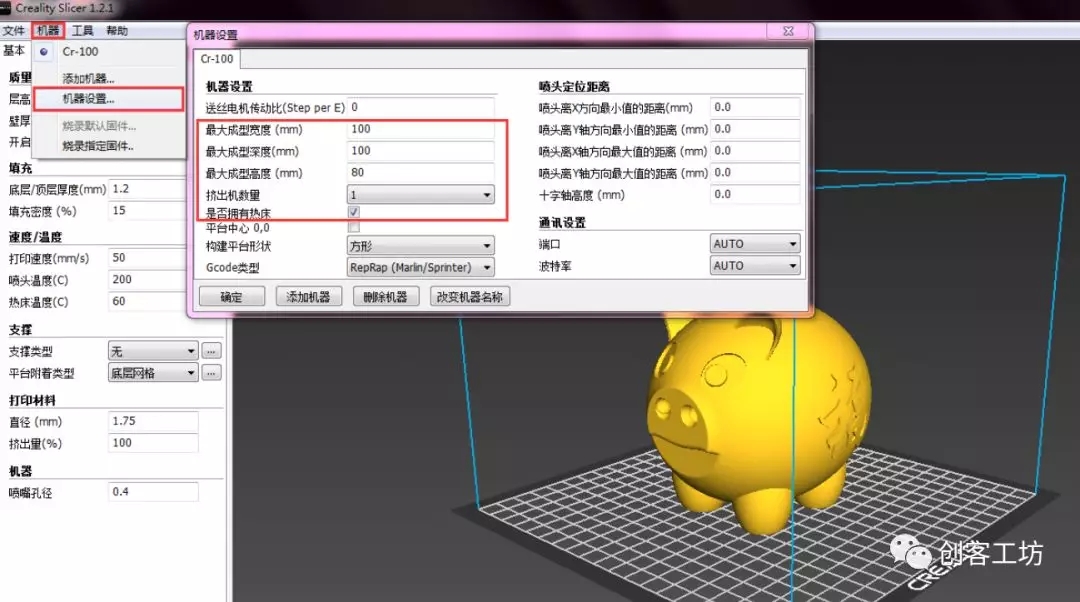Click the 添加机器 button

[309, 297]
